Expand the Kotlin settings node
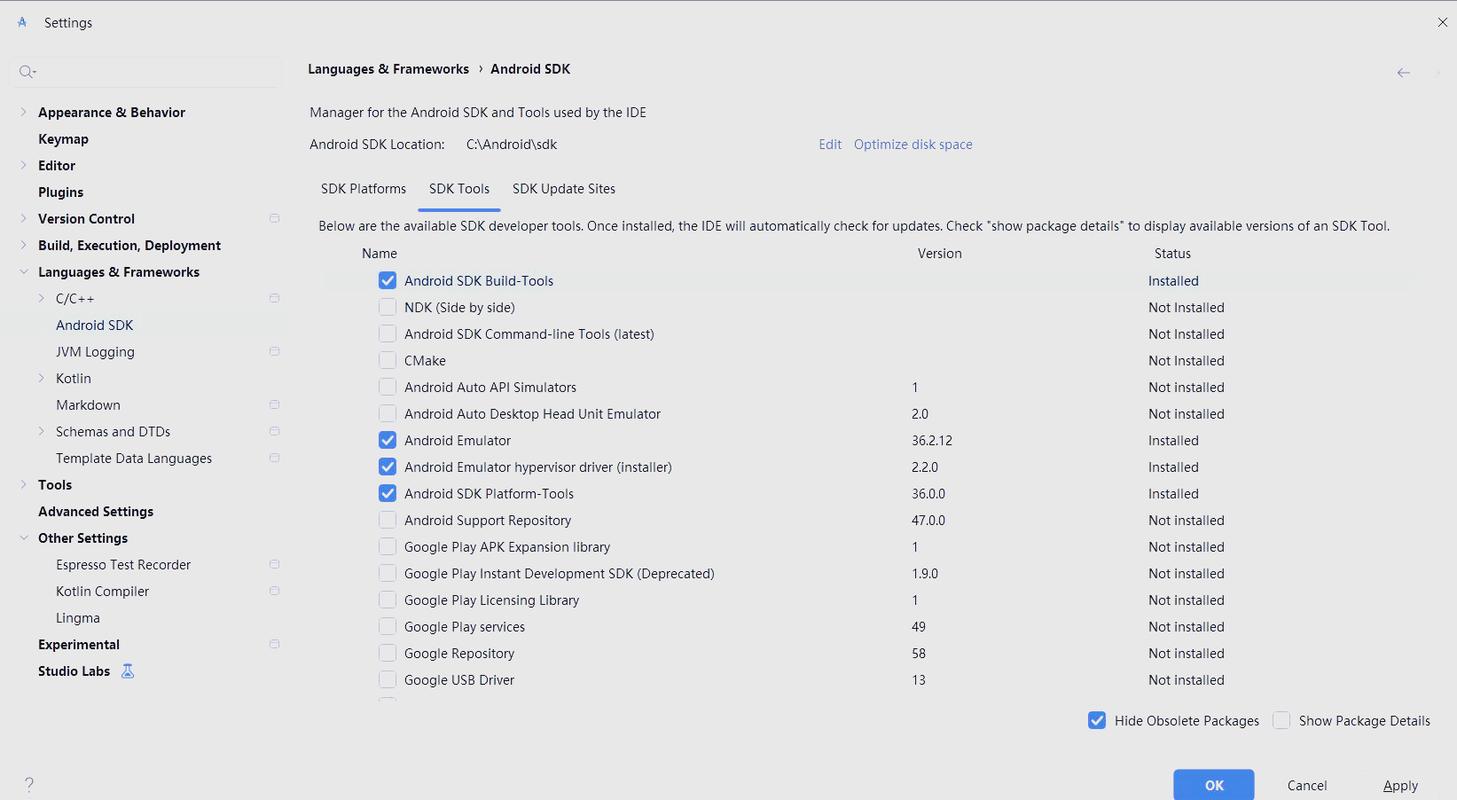1457x800 pixels. click(x=41, y=378)
